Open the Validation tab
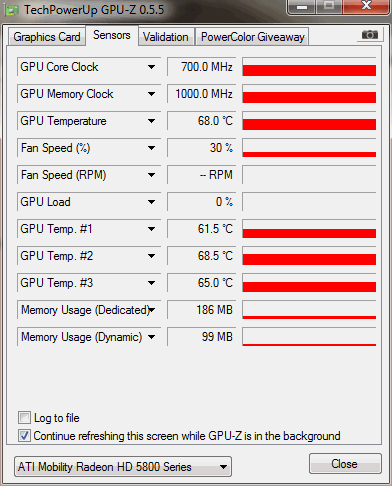This screenshot has width=392, height=486. click(166, 37)
